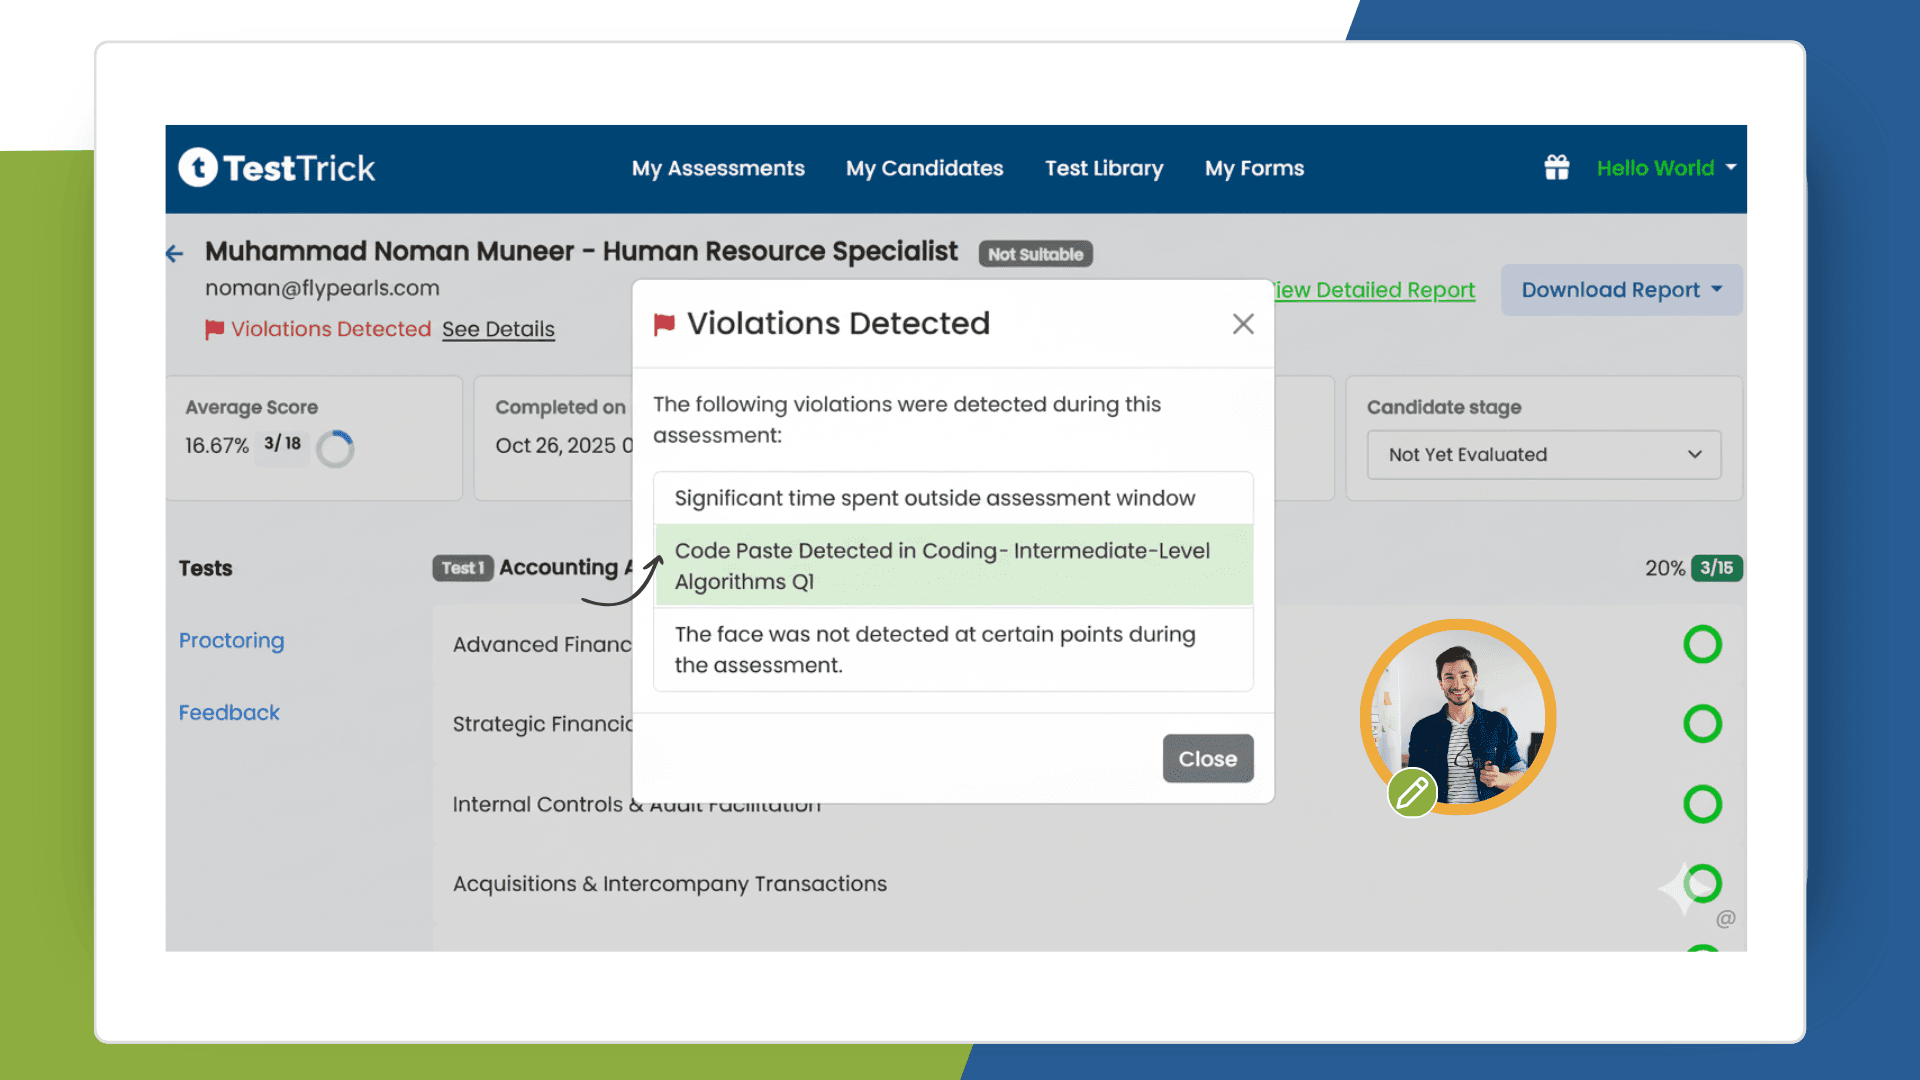This screenshot has width=1920, height=1080.
Task: Open the Download Report dropdown
Action: point(1621,290)
